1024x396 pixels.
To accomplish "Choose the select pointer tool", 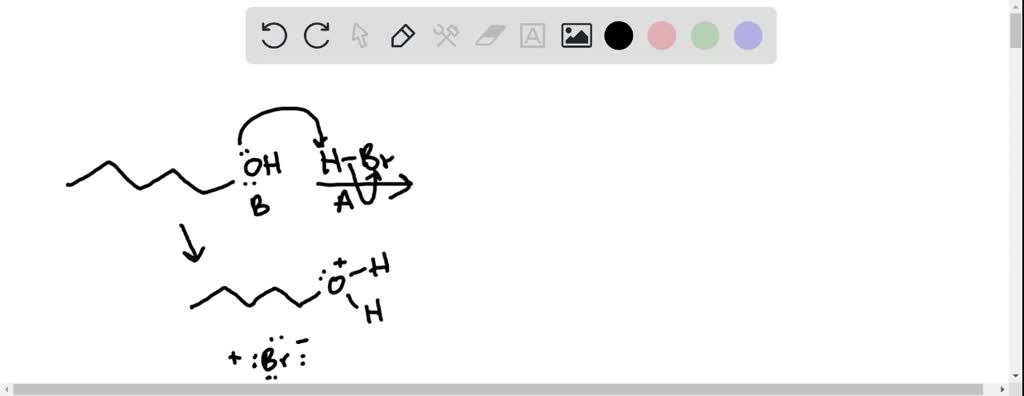I will (360, 35).
